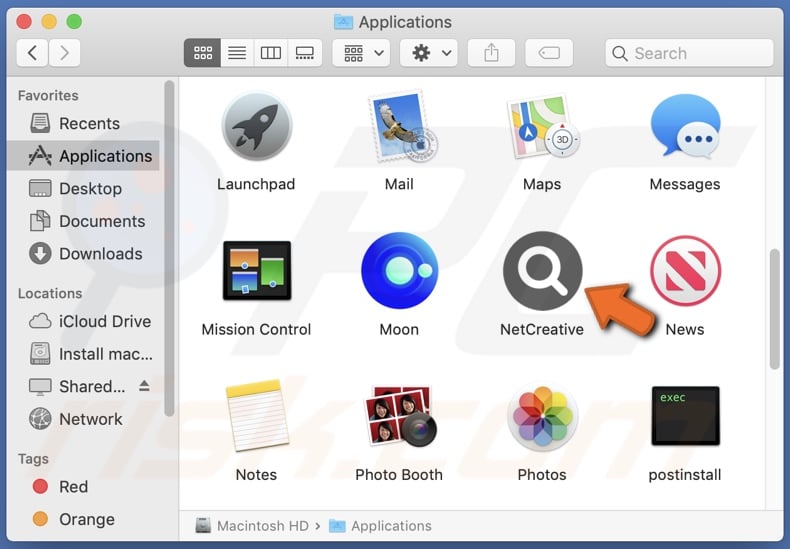Click into the Search field

point(689,53)
